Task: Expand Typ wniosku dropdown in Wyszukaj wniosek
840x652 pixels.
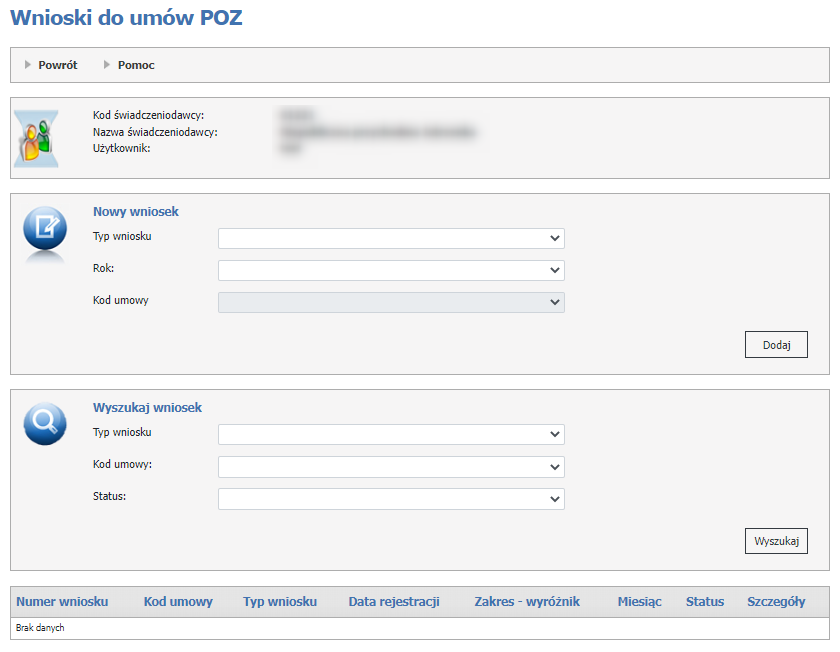Action: point(391,434)
